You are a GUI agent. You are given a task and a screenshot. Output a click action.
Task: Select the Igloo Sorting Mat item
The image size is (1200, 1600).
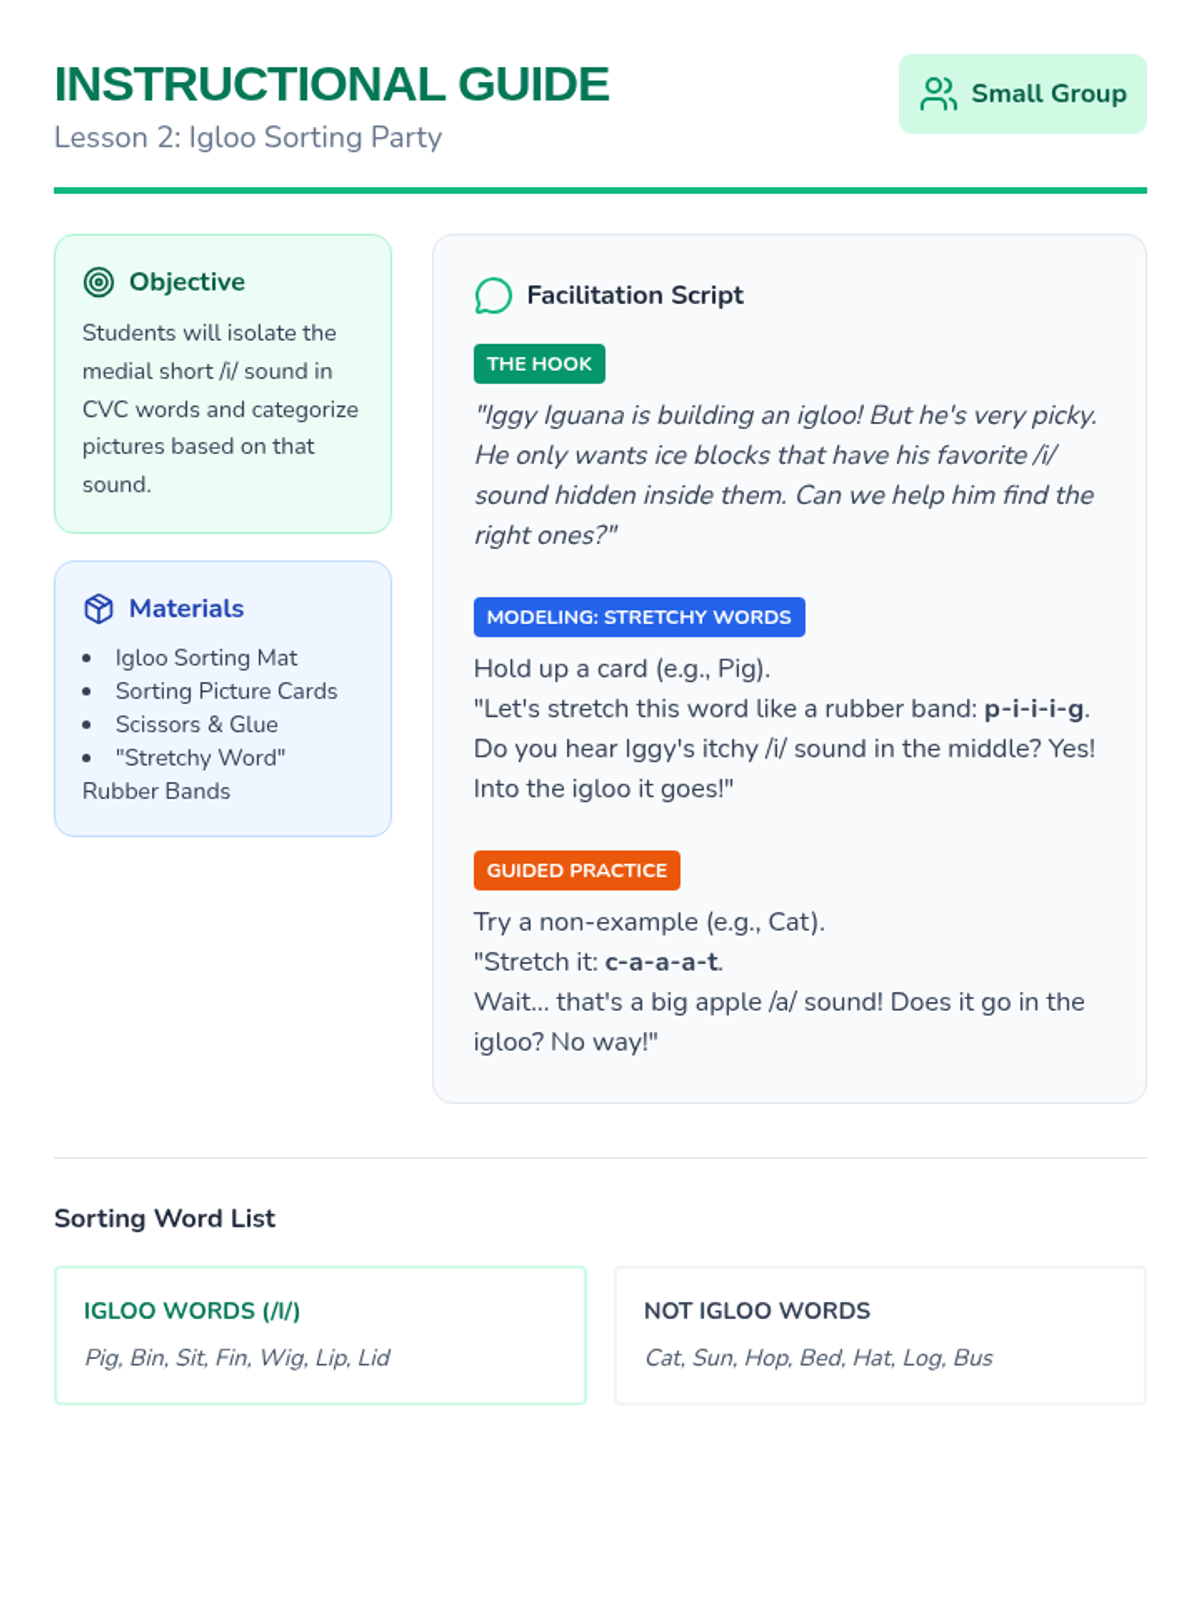pyautogui.click(x=206, y=657)
